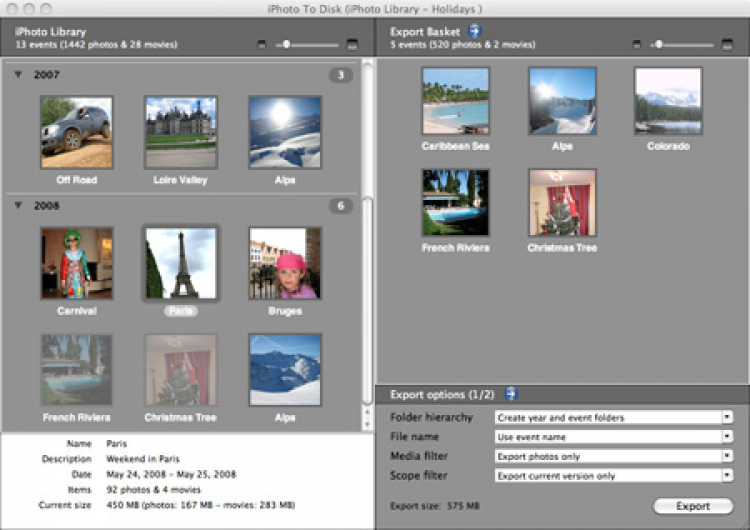Collapse the 2008 events group
Viewport: 750px width, 530px height.
point(18,205)
